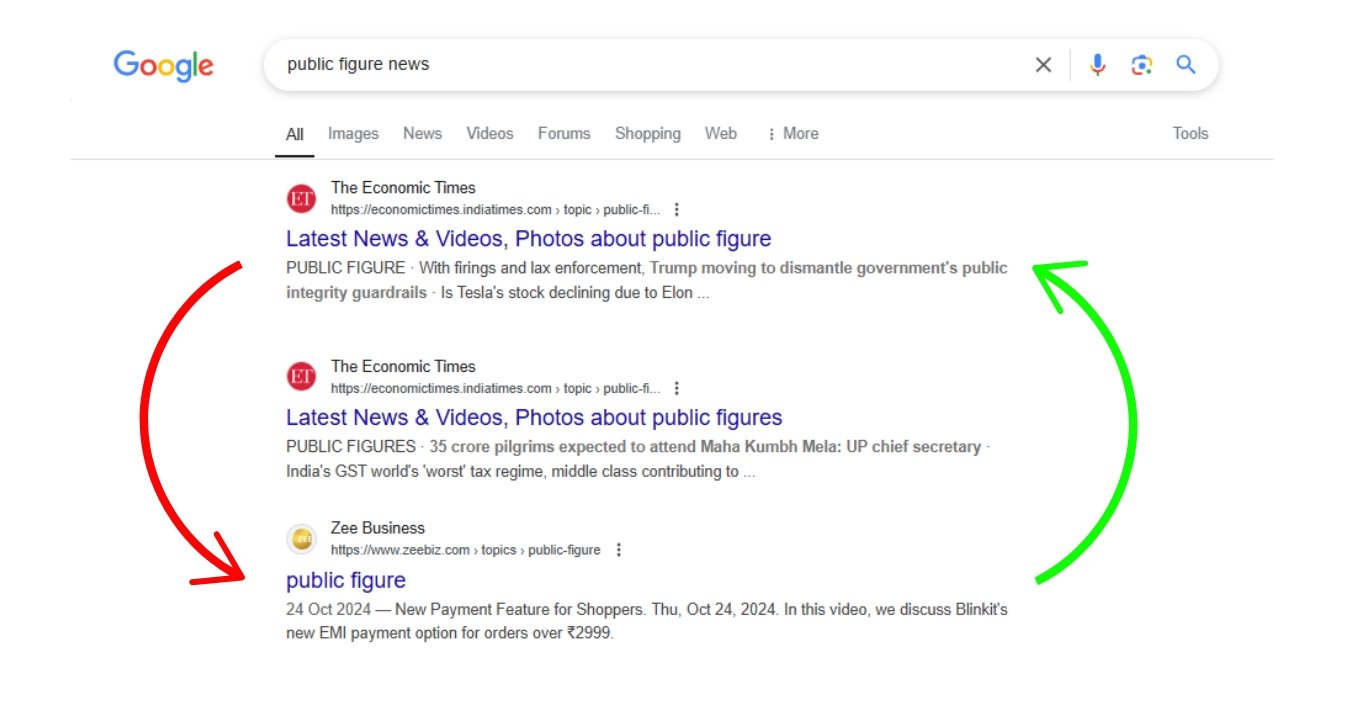Screen dimensions: 1353x705
Task: Expand the More search filters menu
Action: [792, 134]
